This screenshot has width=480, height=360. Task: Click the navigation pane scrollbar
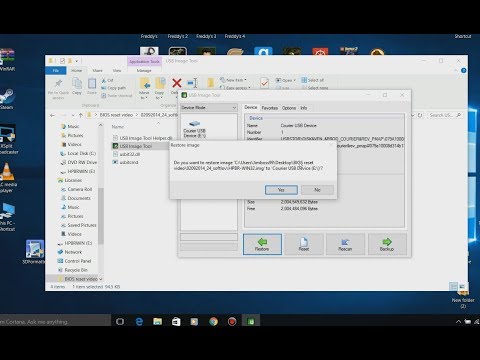tap(101, 216)
